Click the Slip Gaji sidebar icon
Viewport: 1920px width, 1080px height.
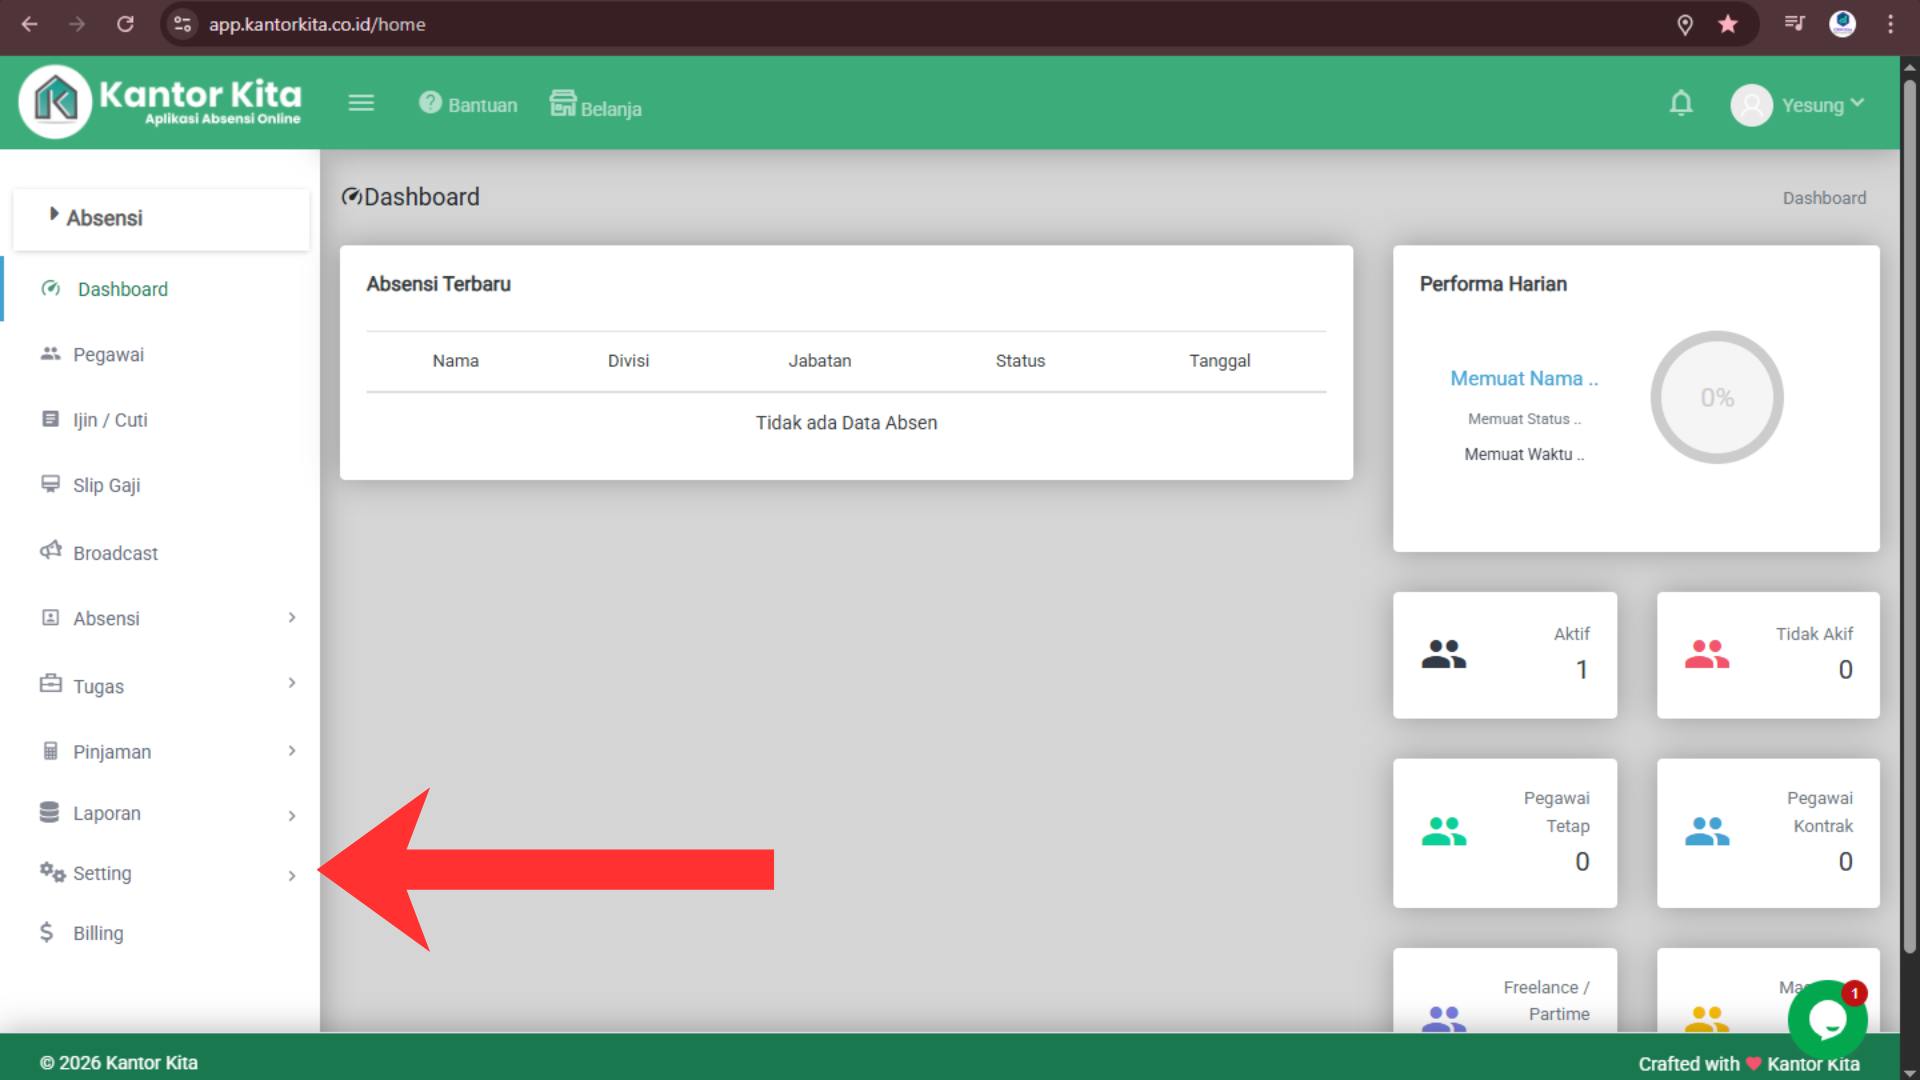(50, 484)
